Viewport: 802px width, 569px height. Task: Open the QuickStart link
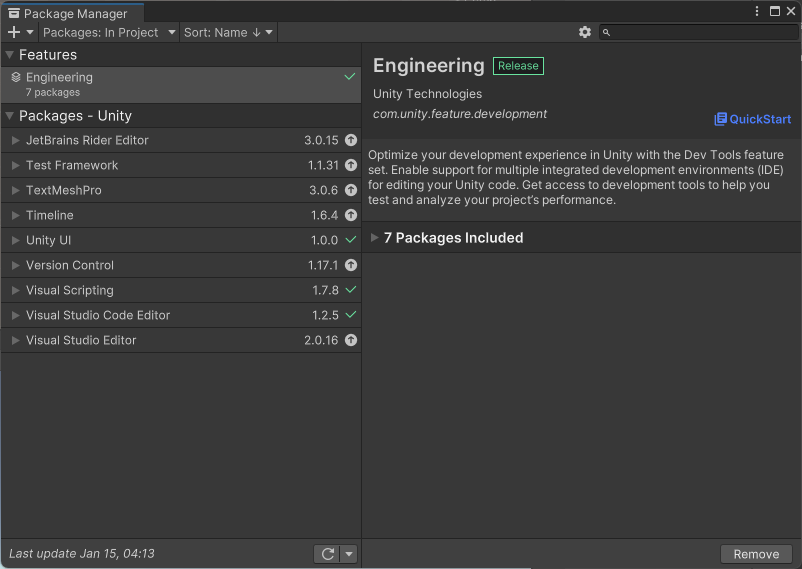pyautogui.click(x=752, y=119)
